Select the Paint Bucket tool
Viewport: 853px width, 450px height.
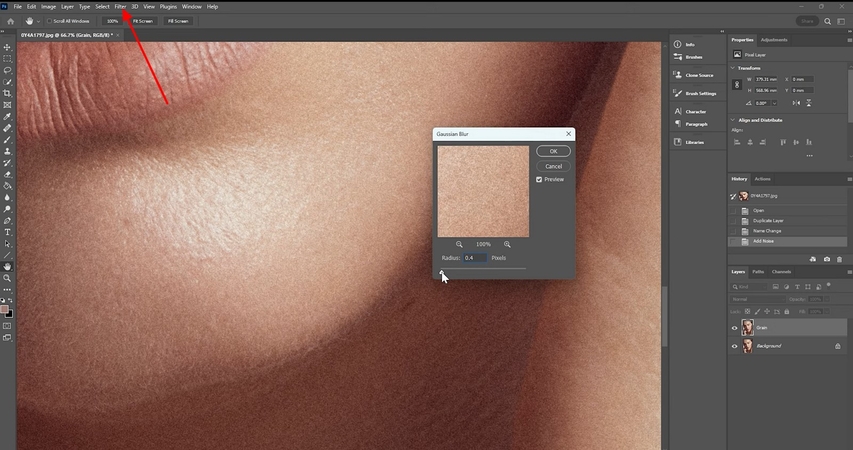pyautogui.click(x=7, y=186)
